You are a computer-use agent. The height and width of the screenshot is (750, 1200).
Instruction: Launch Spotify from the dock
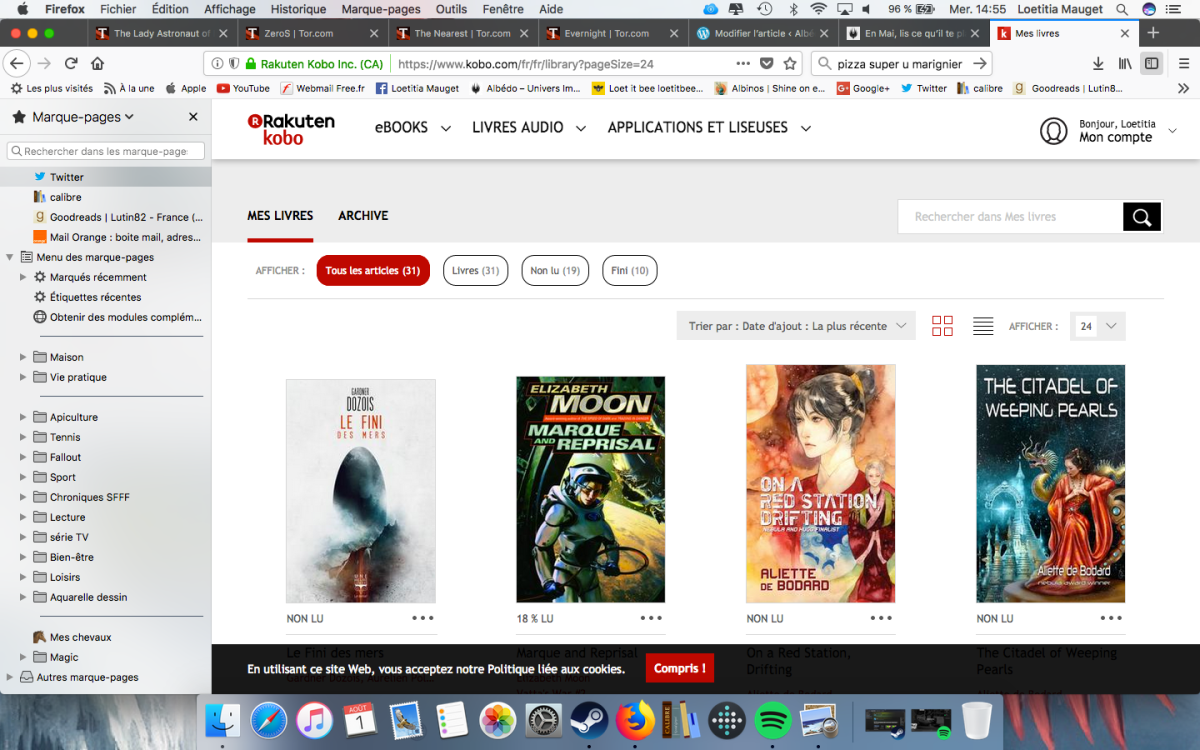(x=771, y=719)
